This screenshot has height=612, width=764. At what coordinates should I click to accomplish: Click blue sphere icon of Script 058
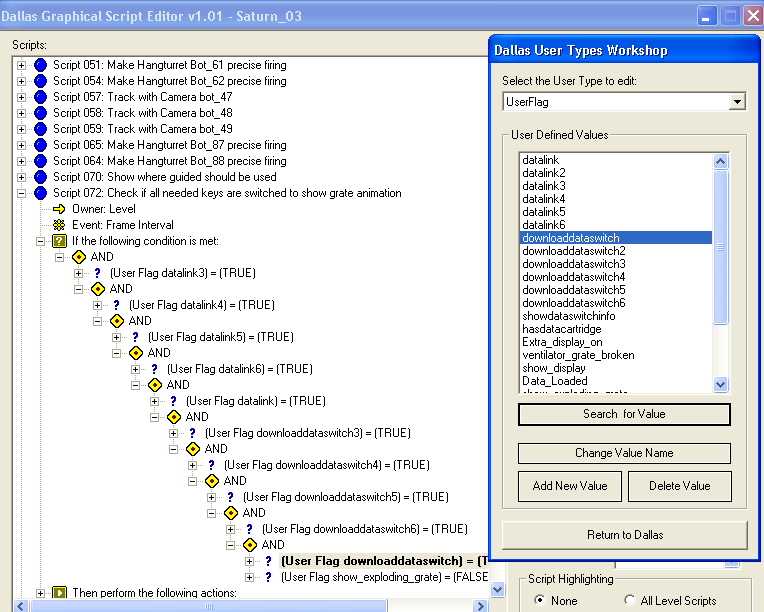click(x=40, y=113)
